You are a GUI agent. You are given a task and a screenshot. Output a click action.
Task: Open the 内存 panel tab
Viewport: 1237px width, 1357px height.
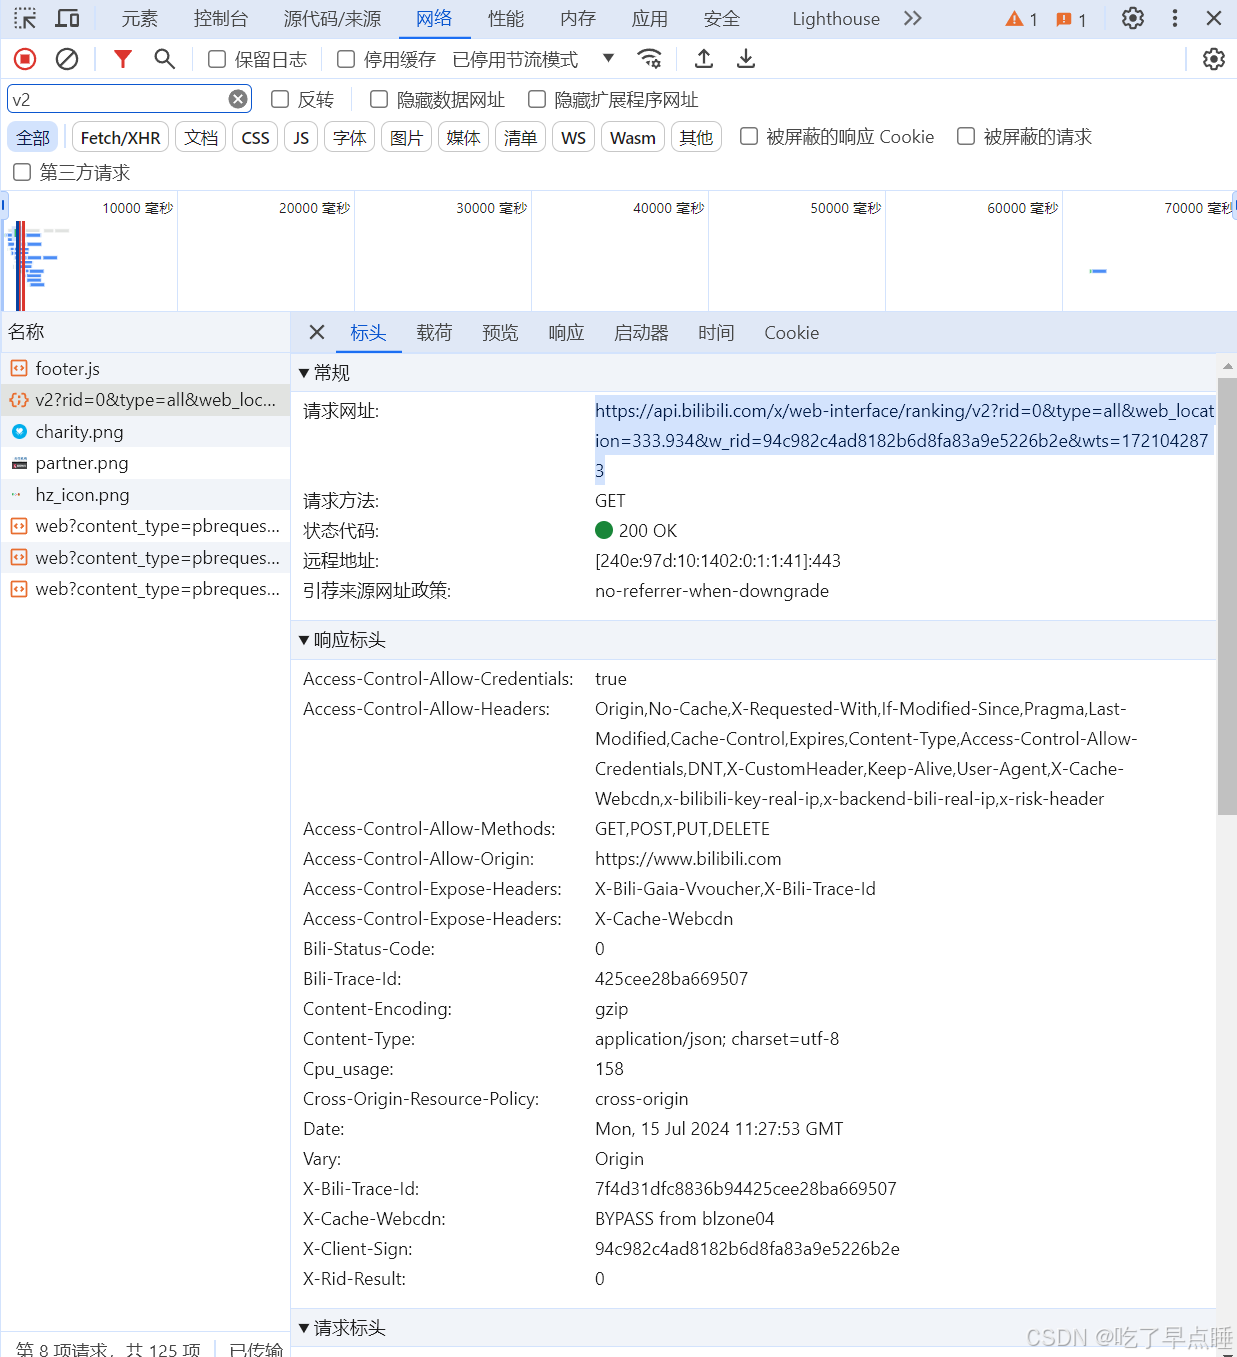coord(578,18)
